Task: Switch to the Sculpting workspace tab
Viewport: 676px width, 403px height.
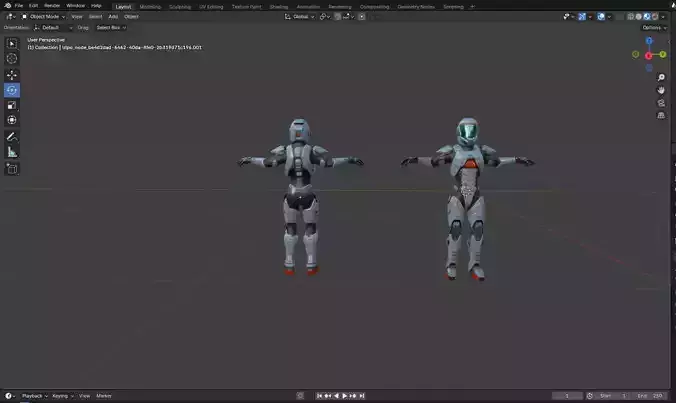Action: [x=180, y=7]
